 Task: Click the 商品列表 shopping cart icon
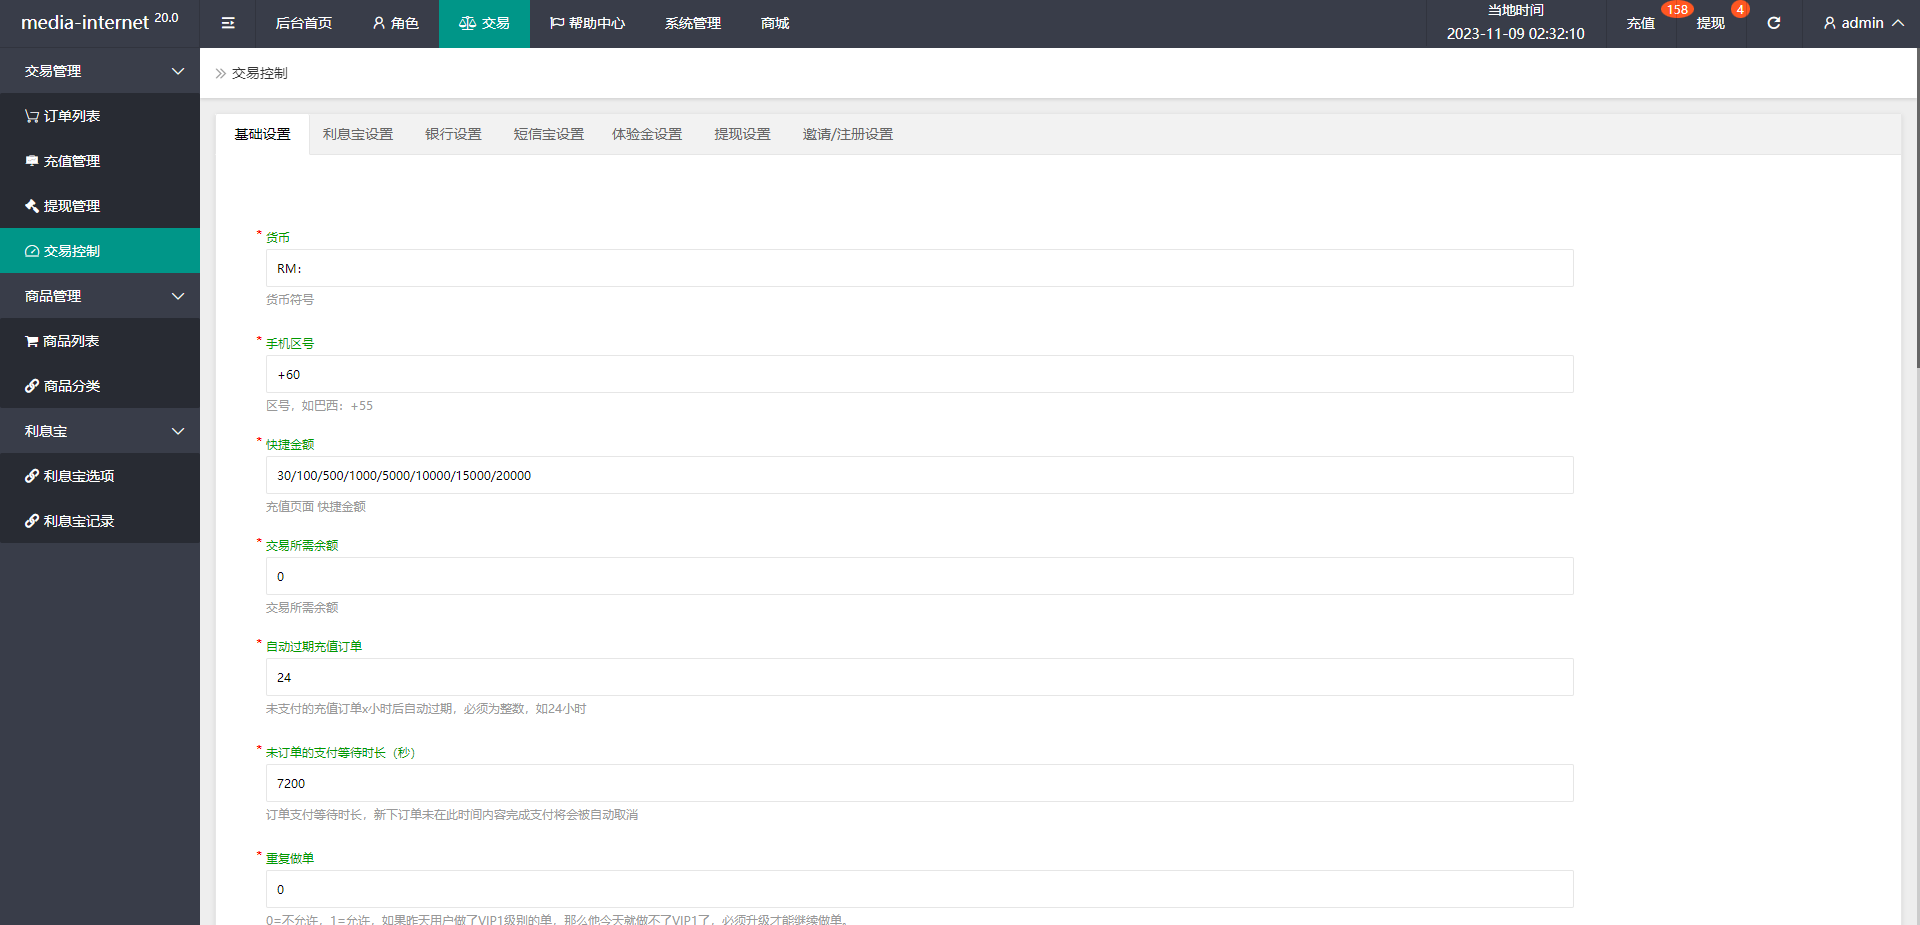(32, 341)
